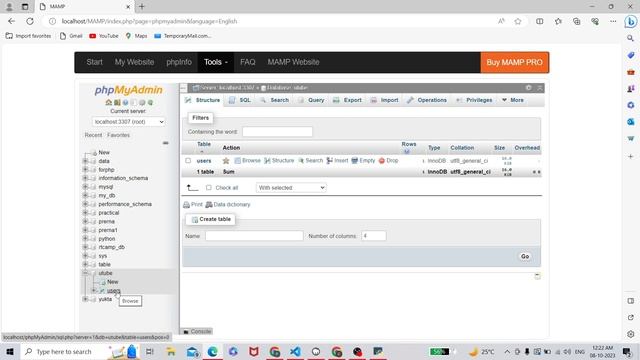This screenshot has height=360, width=640.
Task: Click Favorites in the navigation panel
Action: coord(118,135)
